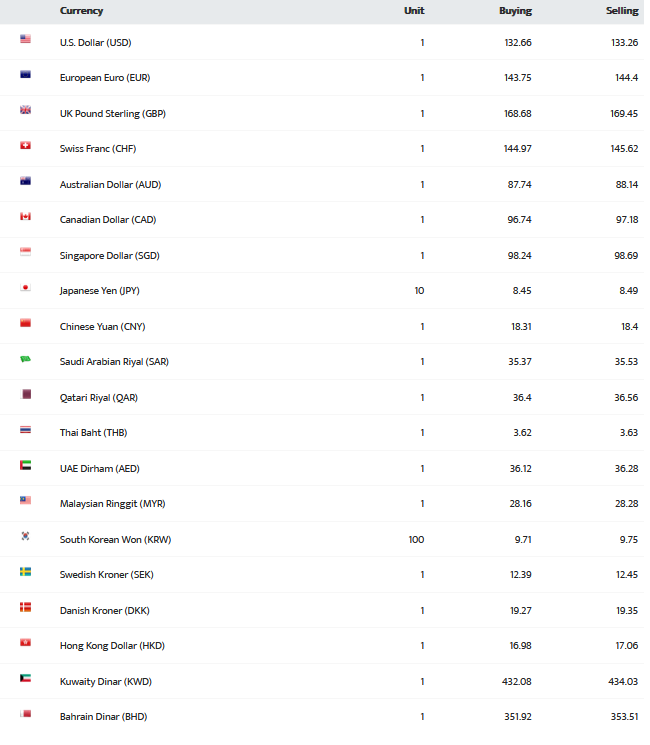
Task: Click the European Euro flag icon
Action: point(26,74)
